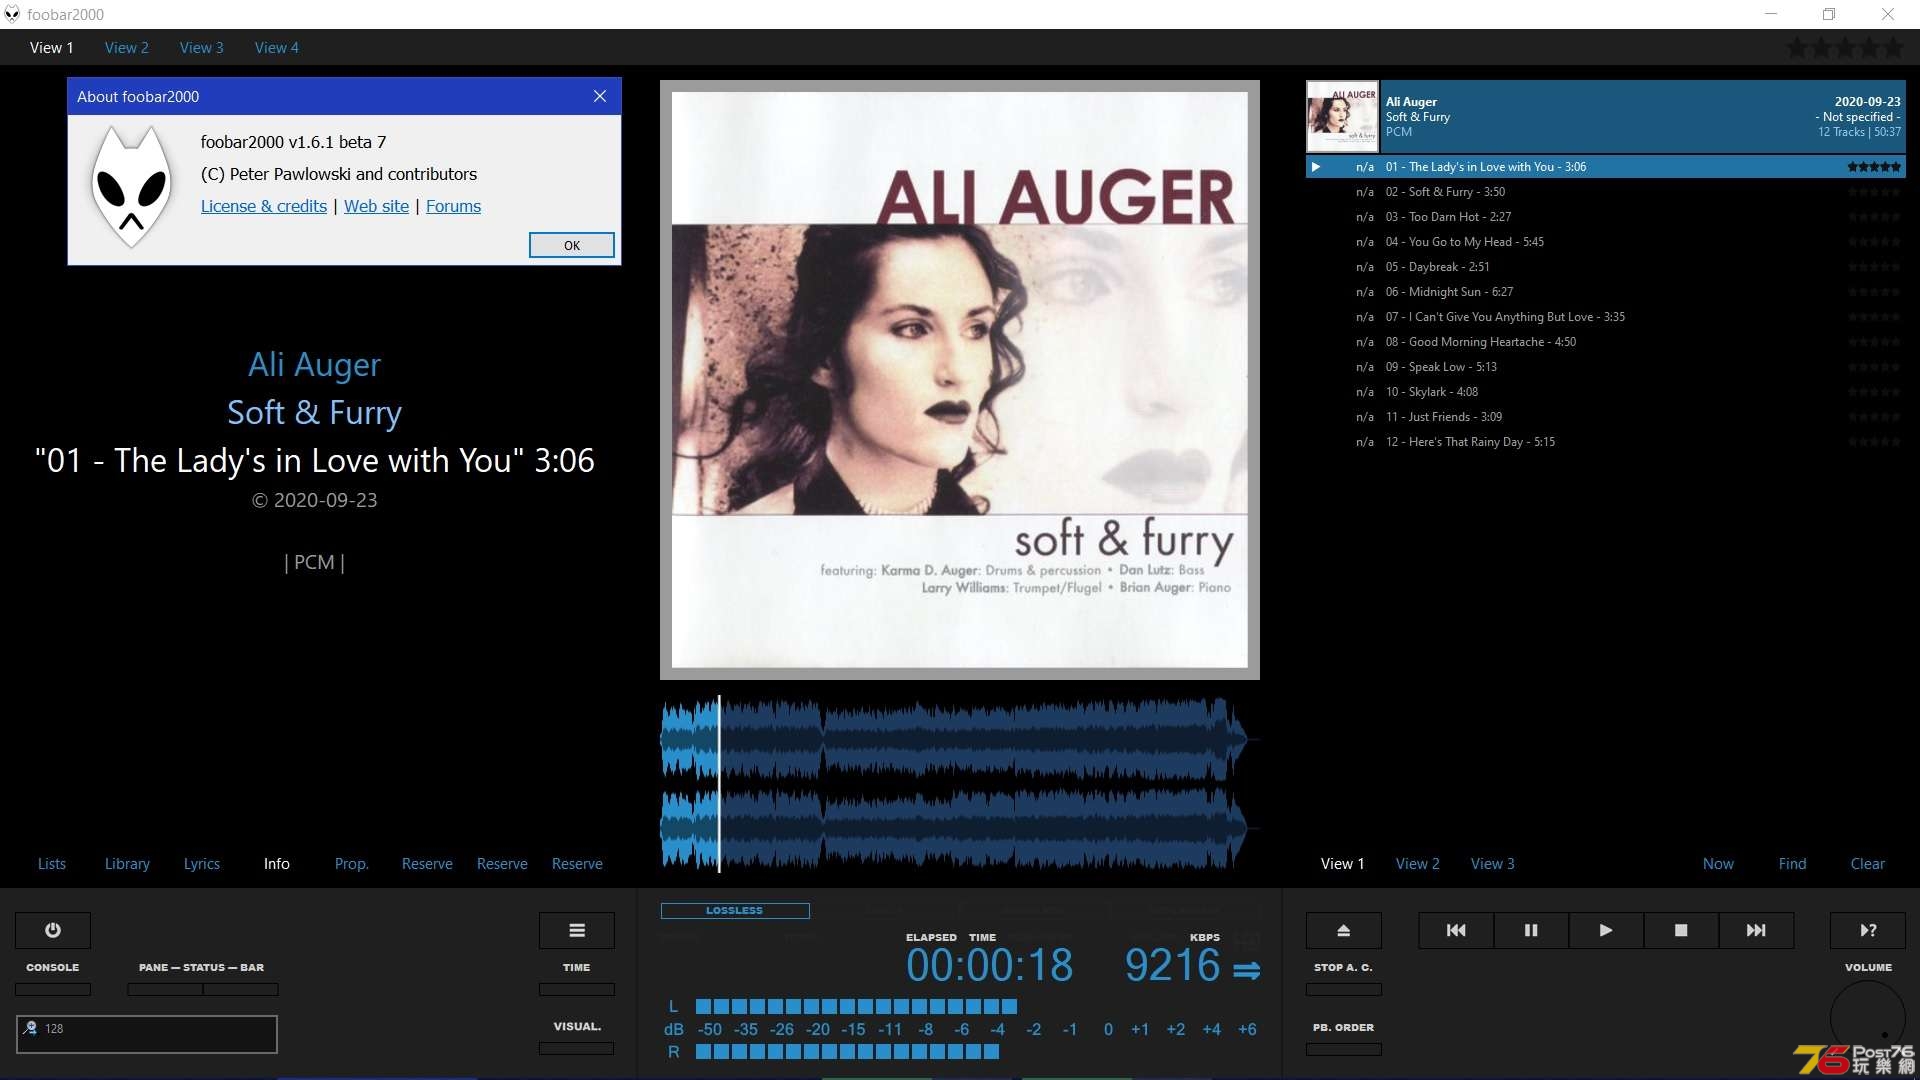The width and height of the screenshot is (1920, 1080).
Task: Skip to the next track
Action: coord(1756,930)
